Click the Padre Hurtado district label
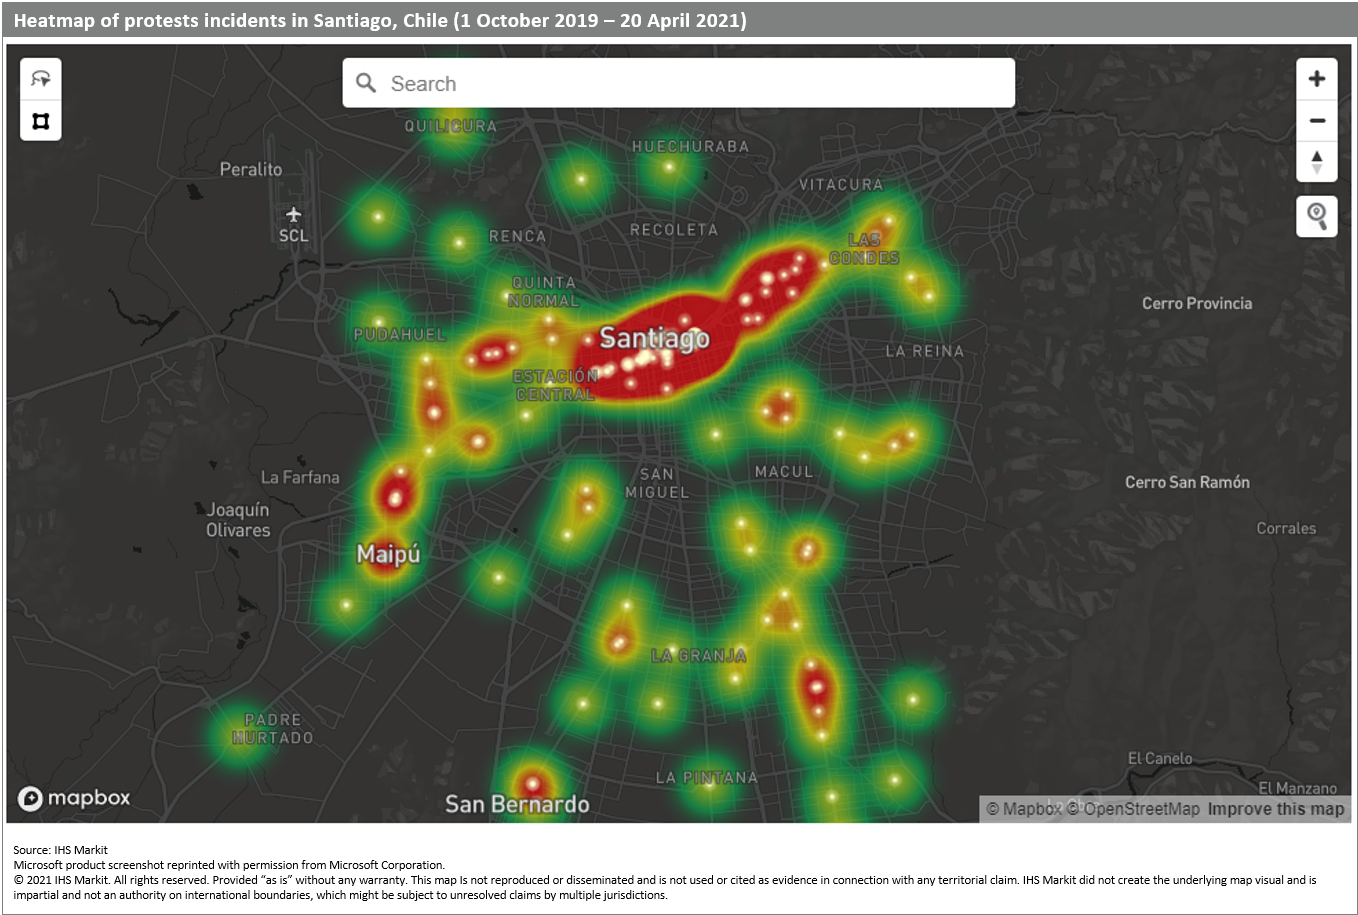The width and height of the screenshot is (1358, 915). tap(273, 729)
